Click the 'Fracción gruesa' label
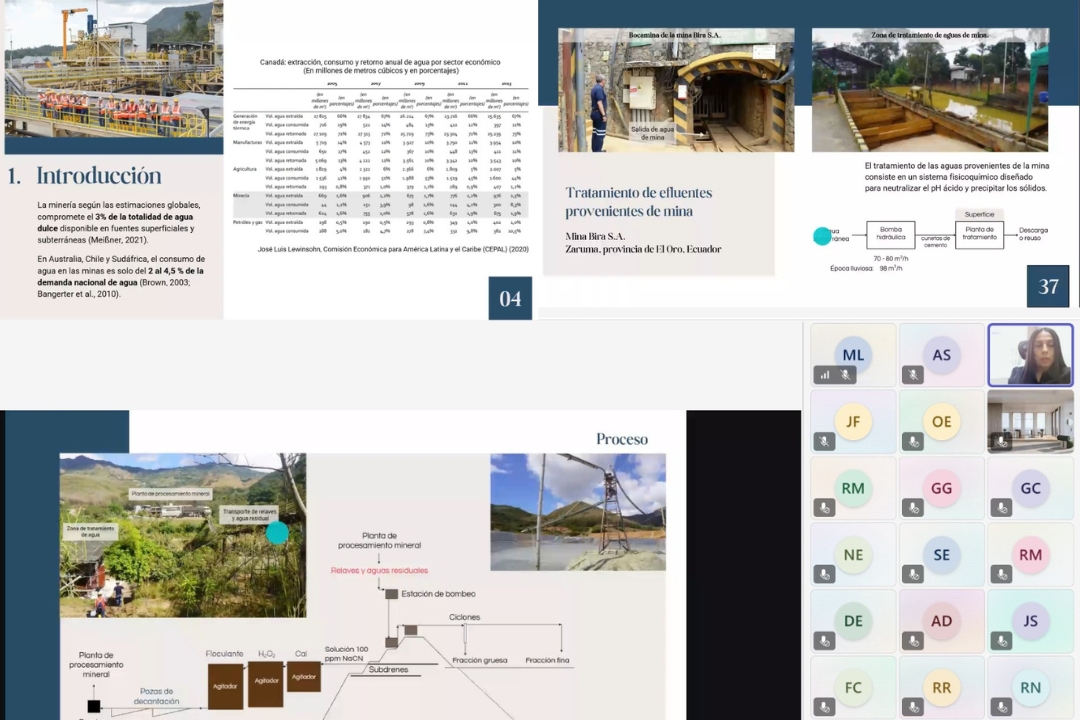This screenshot has height=720, width=1080. (479, 660)
